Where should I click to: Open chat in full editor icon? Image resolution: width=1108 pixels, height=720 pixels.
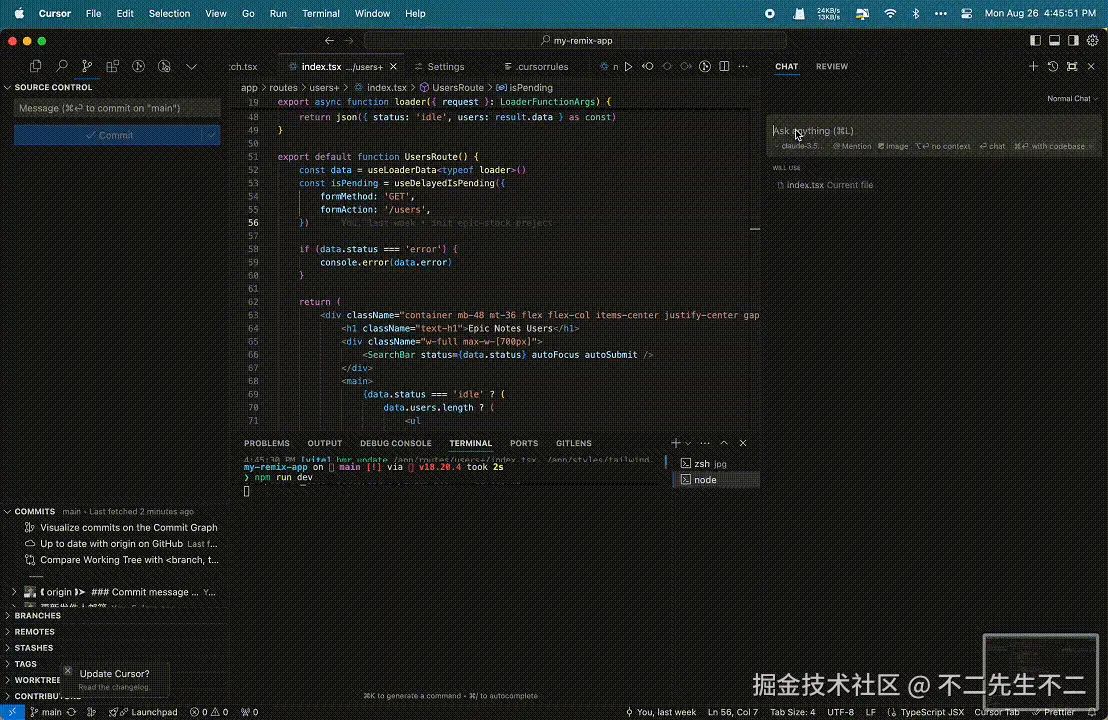click(1072, 66)
